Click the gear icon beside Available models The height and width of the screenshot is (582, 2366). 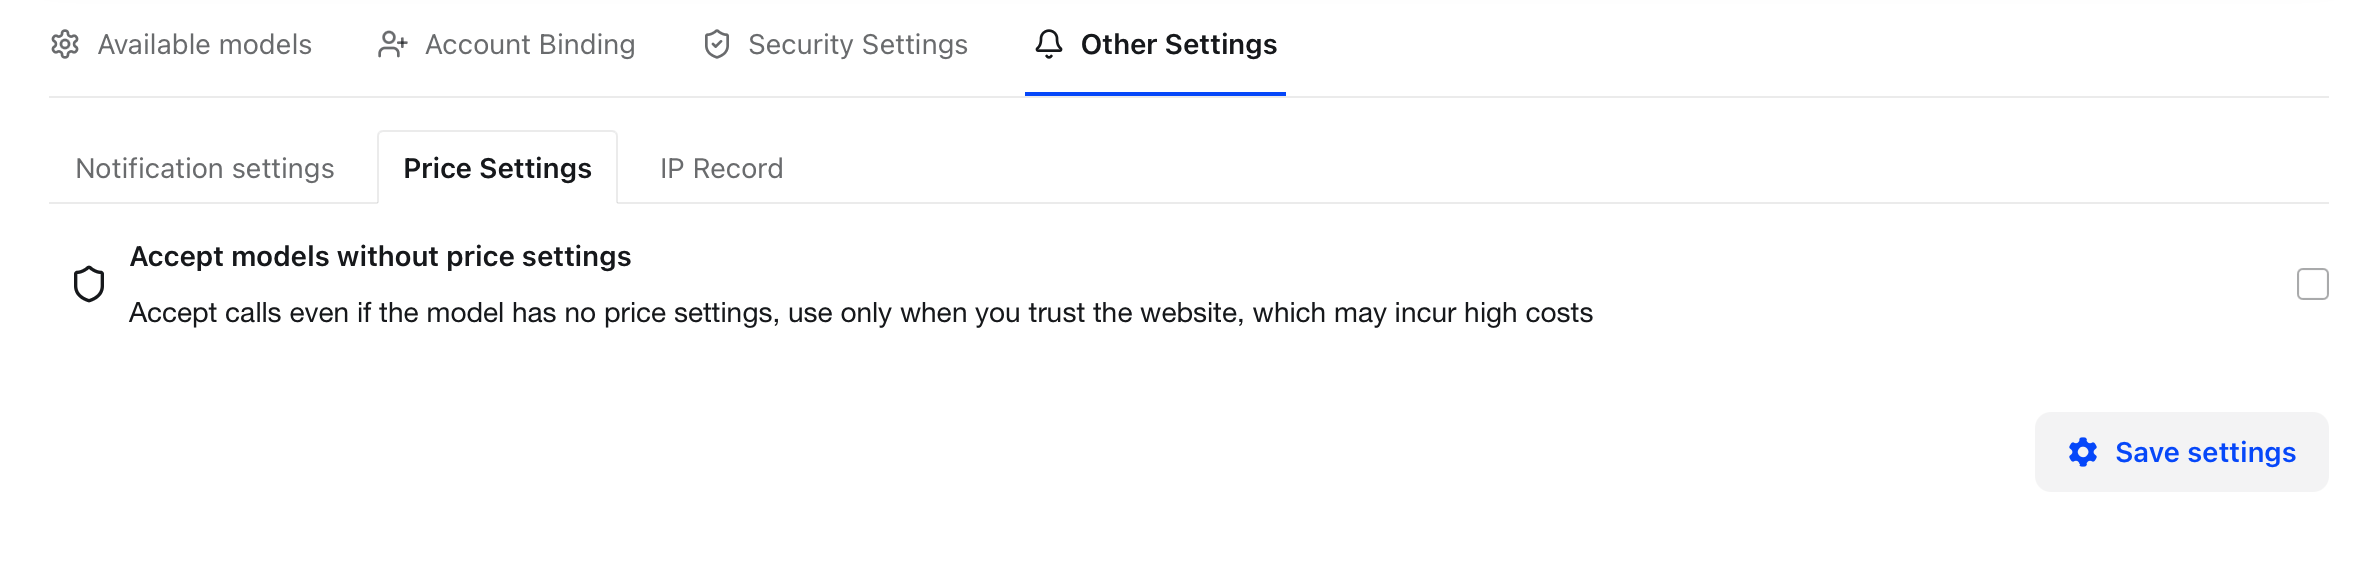(x=65, y=44)
